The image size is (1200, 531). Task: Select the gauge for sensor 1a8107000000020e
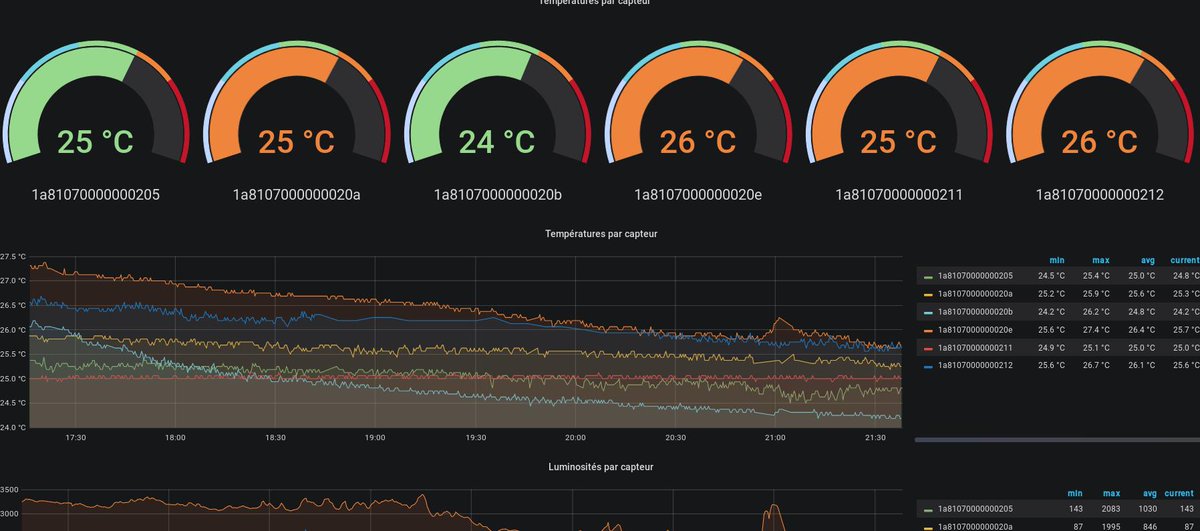pos(698,102)
